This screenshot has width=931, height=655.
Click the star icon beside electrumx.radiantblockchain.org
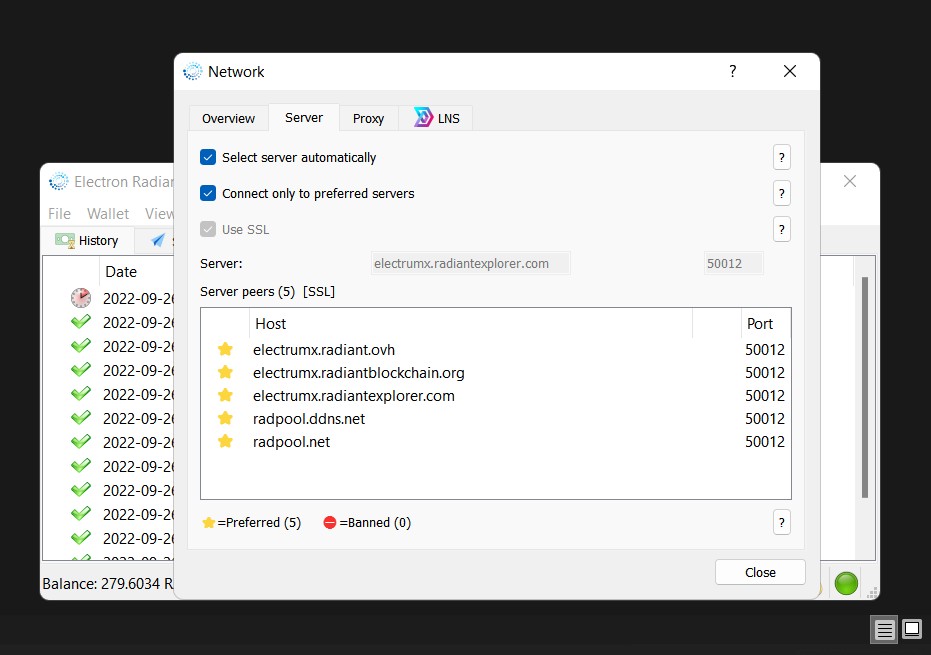point(225,372)
